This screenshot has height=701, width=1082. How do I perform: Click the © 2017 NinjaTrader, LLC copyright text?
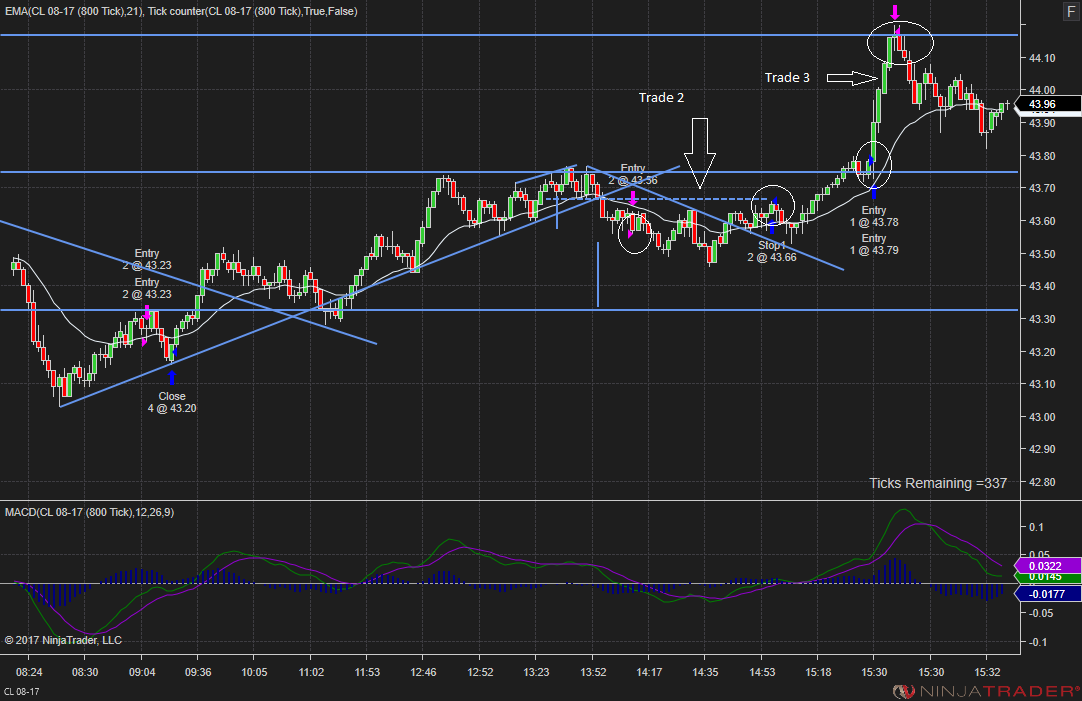[63, 640]
